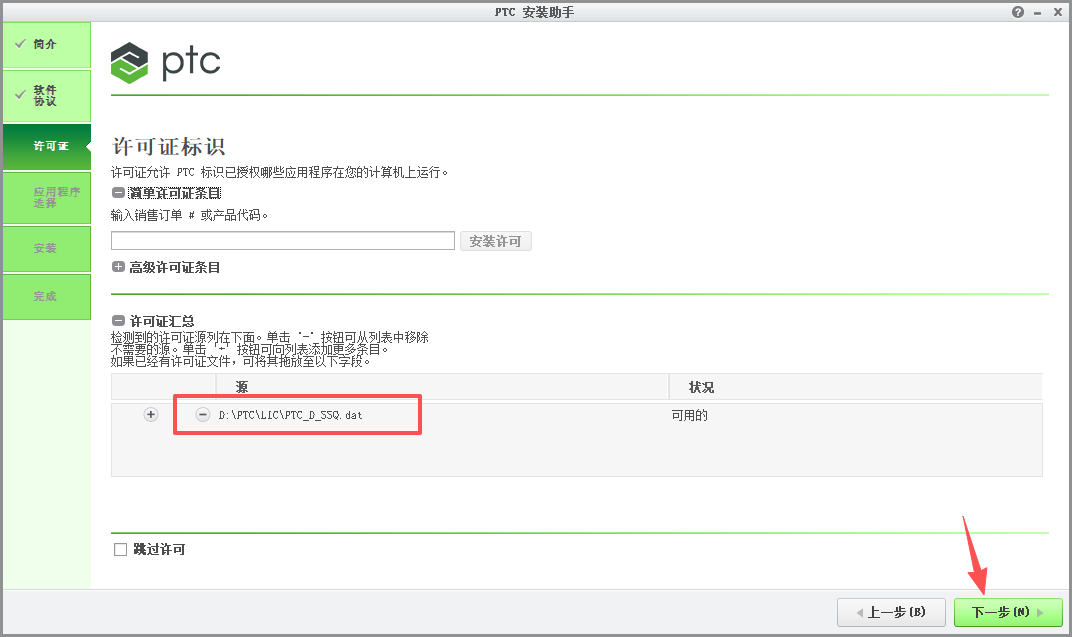Click the PTC logo icon
The width and height of the screenshot is (1072, 637).
[127, 62]
